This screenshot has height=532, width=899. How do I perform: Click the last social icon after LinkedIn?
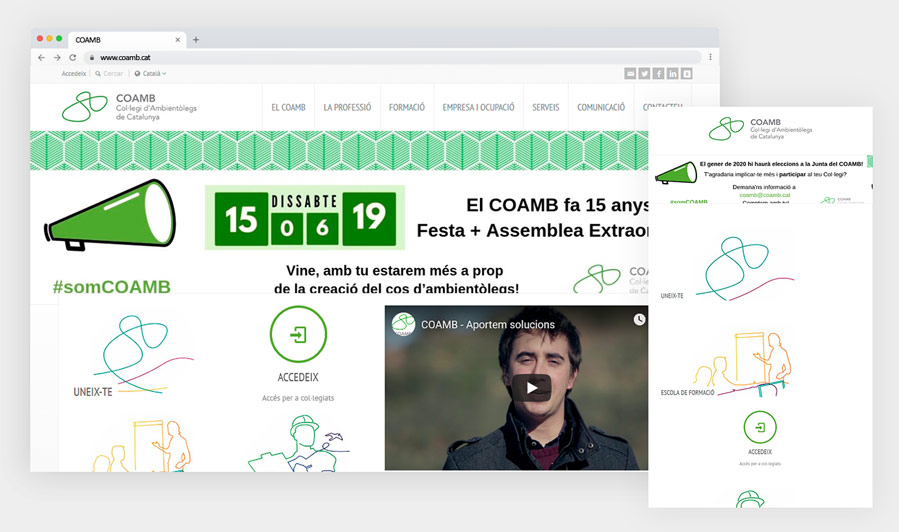click(x=686, y=73)
